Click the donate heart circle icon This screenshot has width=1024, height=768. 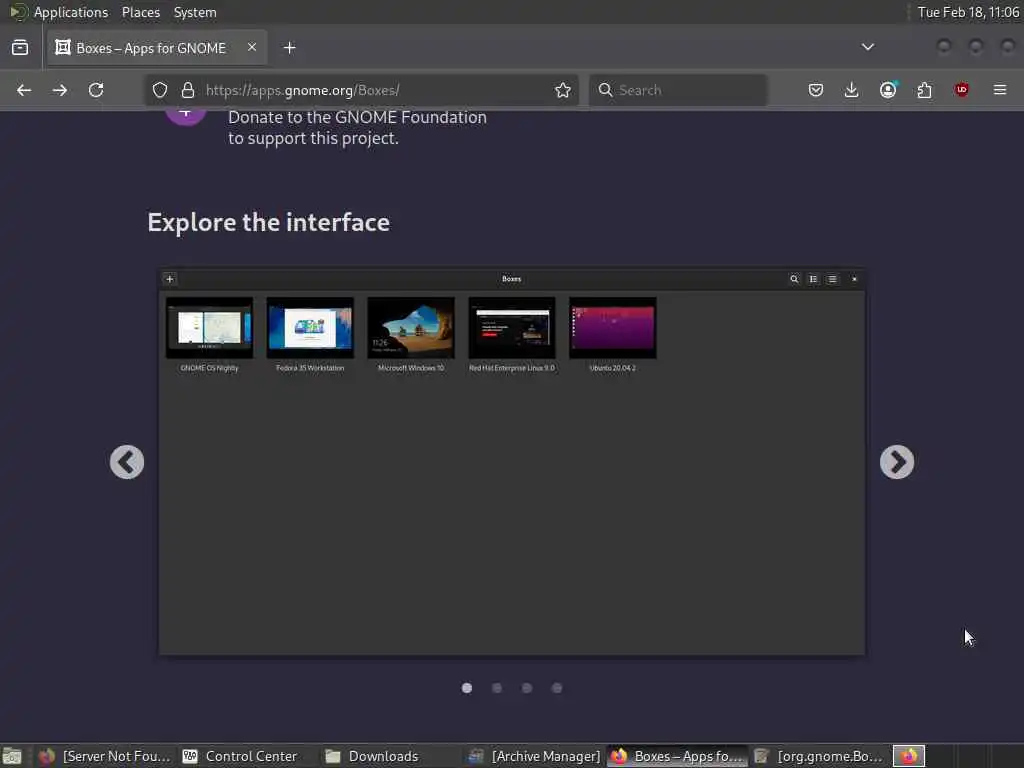185,116
